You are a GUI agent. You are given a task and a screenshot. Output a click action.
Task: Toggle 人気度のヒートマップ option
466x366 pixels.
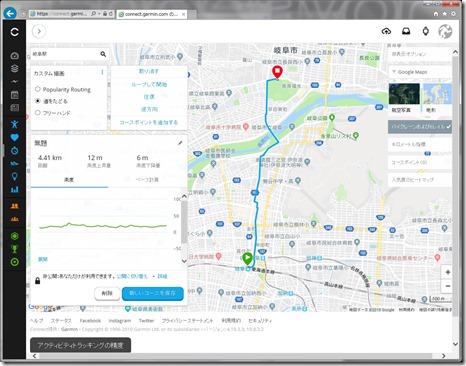coord(420,180)
